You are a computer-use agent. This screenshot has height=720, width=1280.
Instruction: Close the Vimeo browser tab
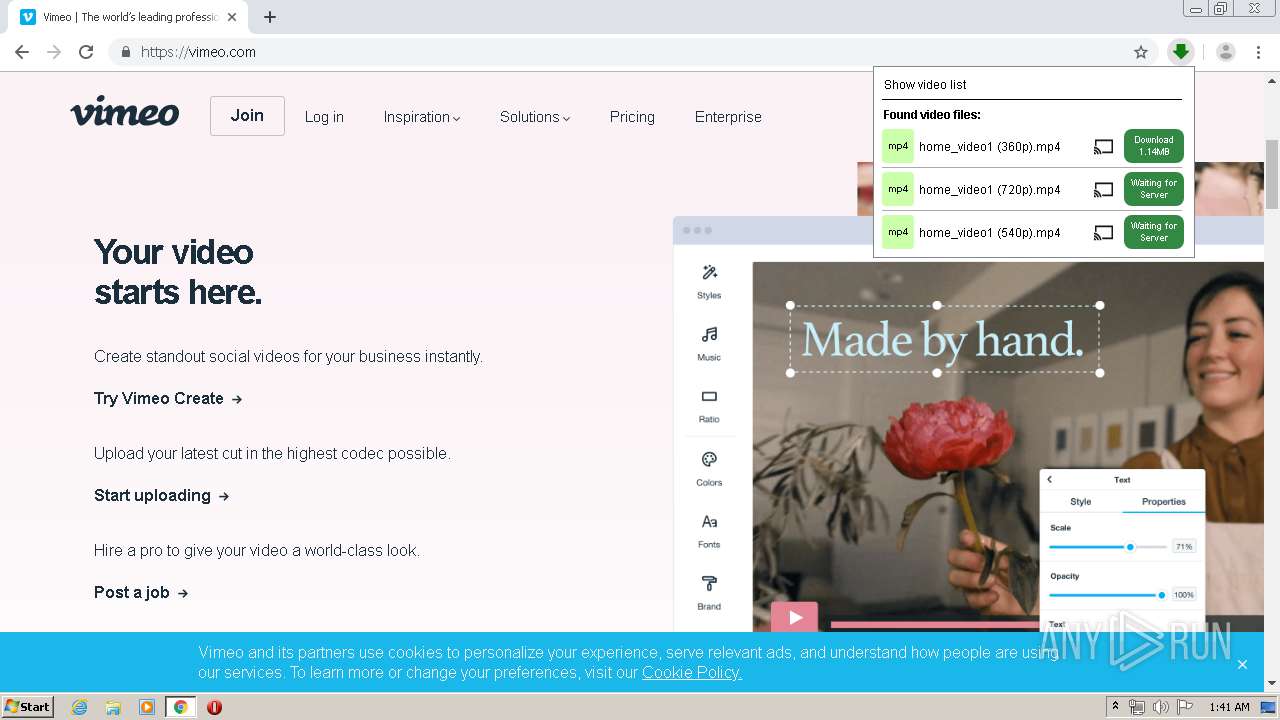click(232, 17)
